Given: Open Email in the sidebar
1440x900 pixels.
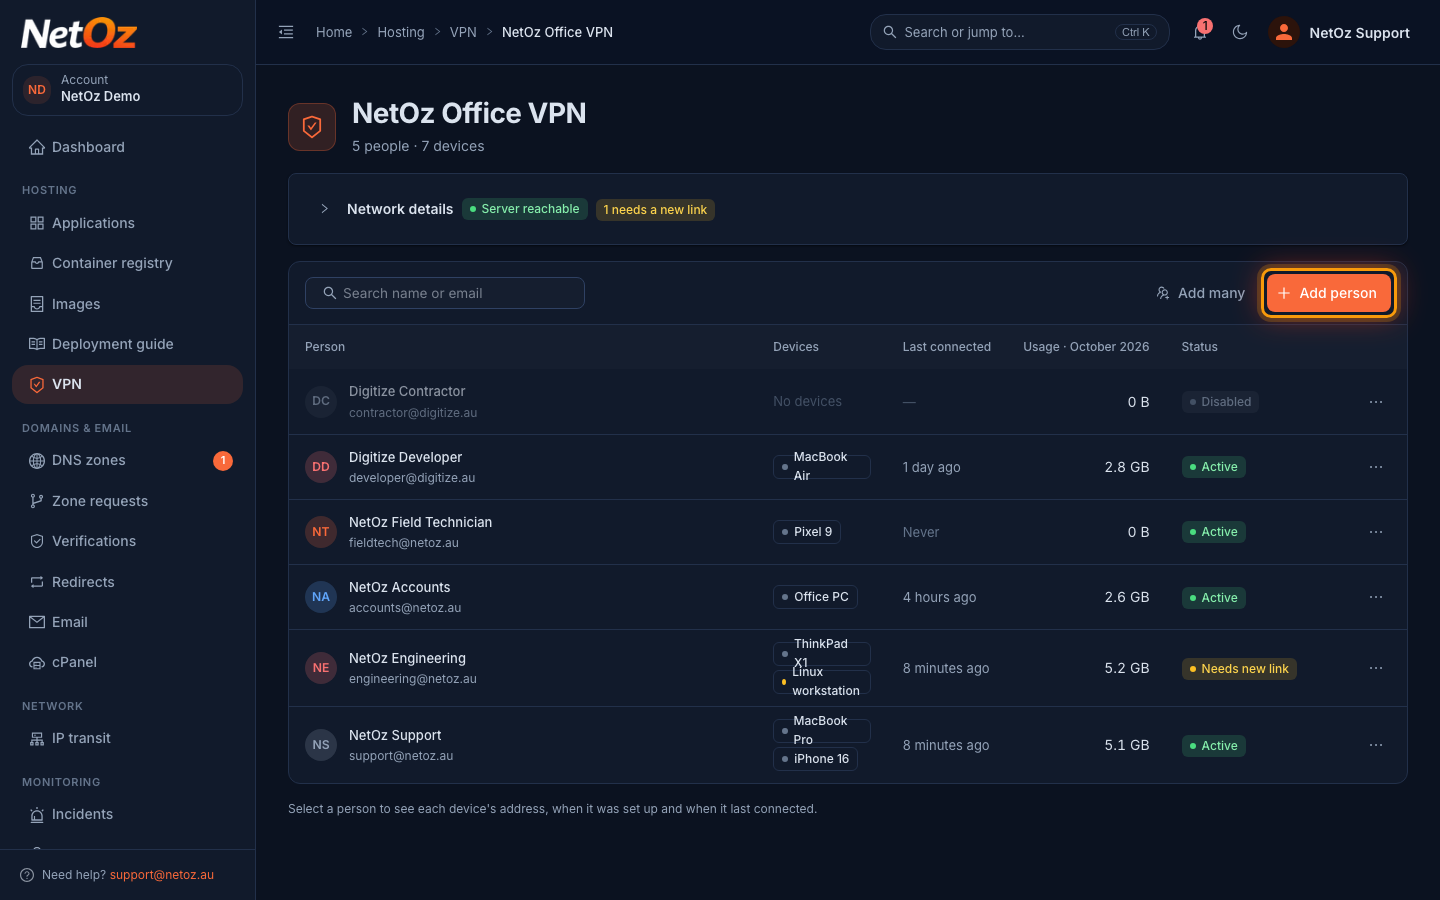Looking at the screenshot, I should [x=127, y=622].
